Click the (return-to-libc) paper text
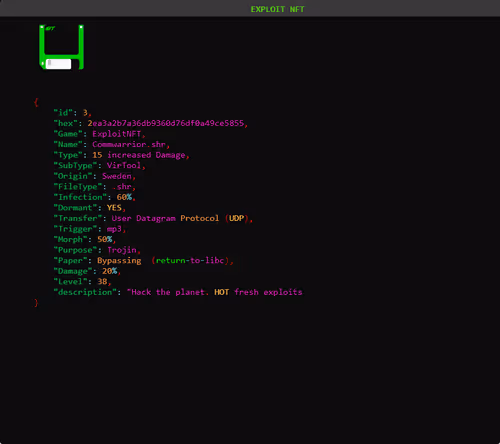The image size is (500, 444). pos(190,261)
